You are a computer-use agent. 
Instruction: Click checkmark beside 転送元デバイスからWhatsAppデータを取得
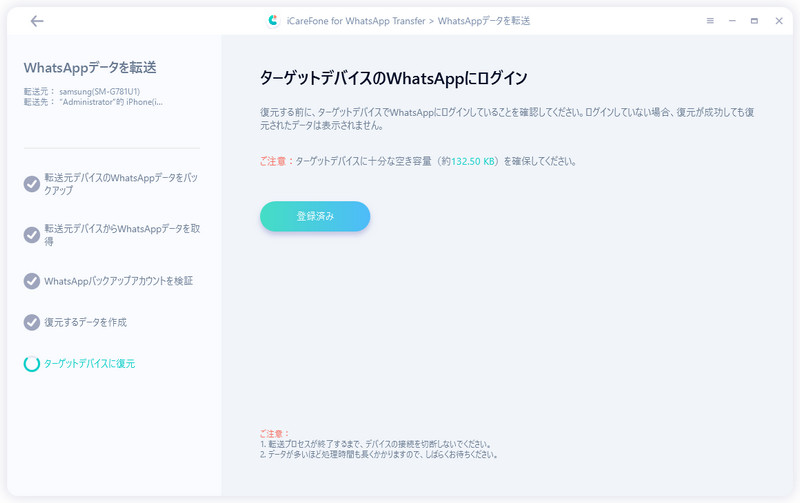point(32,235)
